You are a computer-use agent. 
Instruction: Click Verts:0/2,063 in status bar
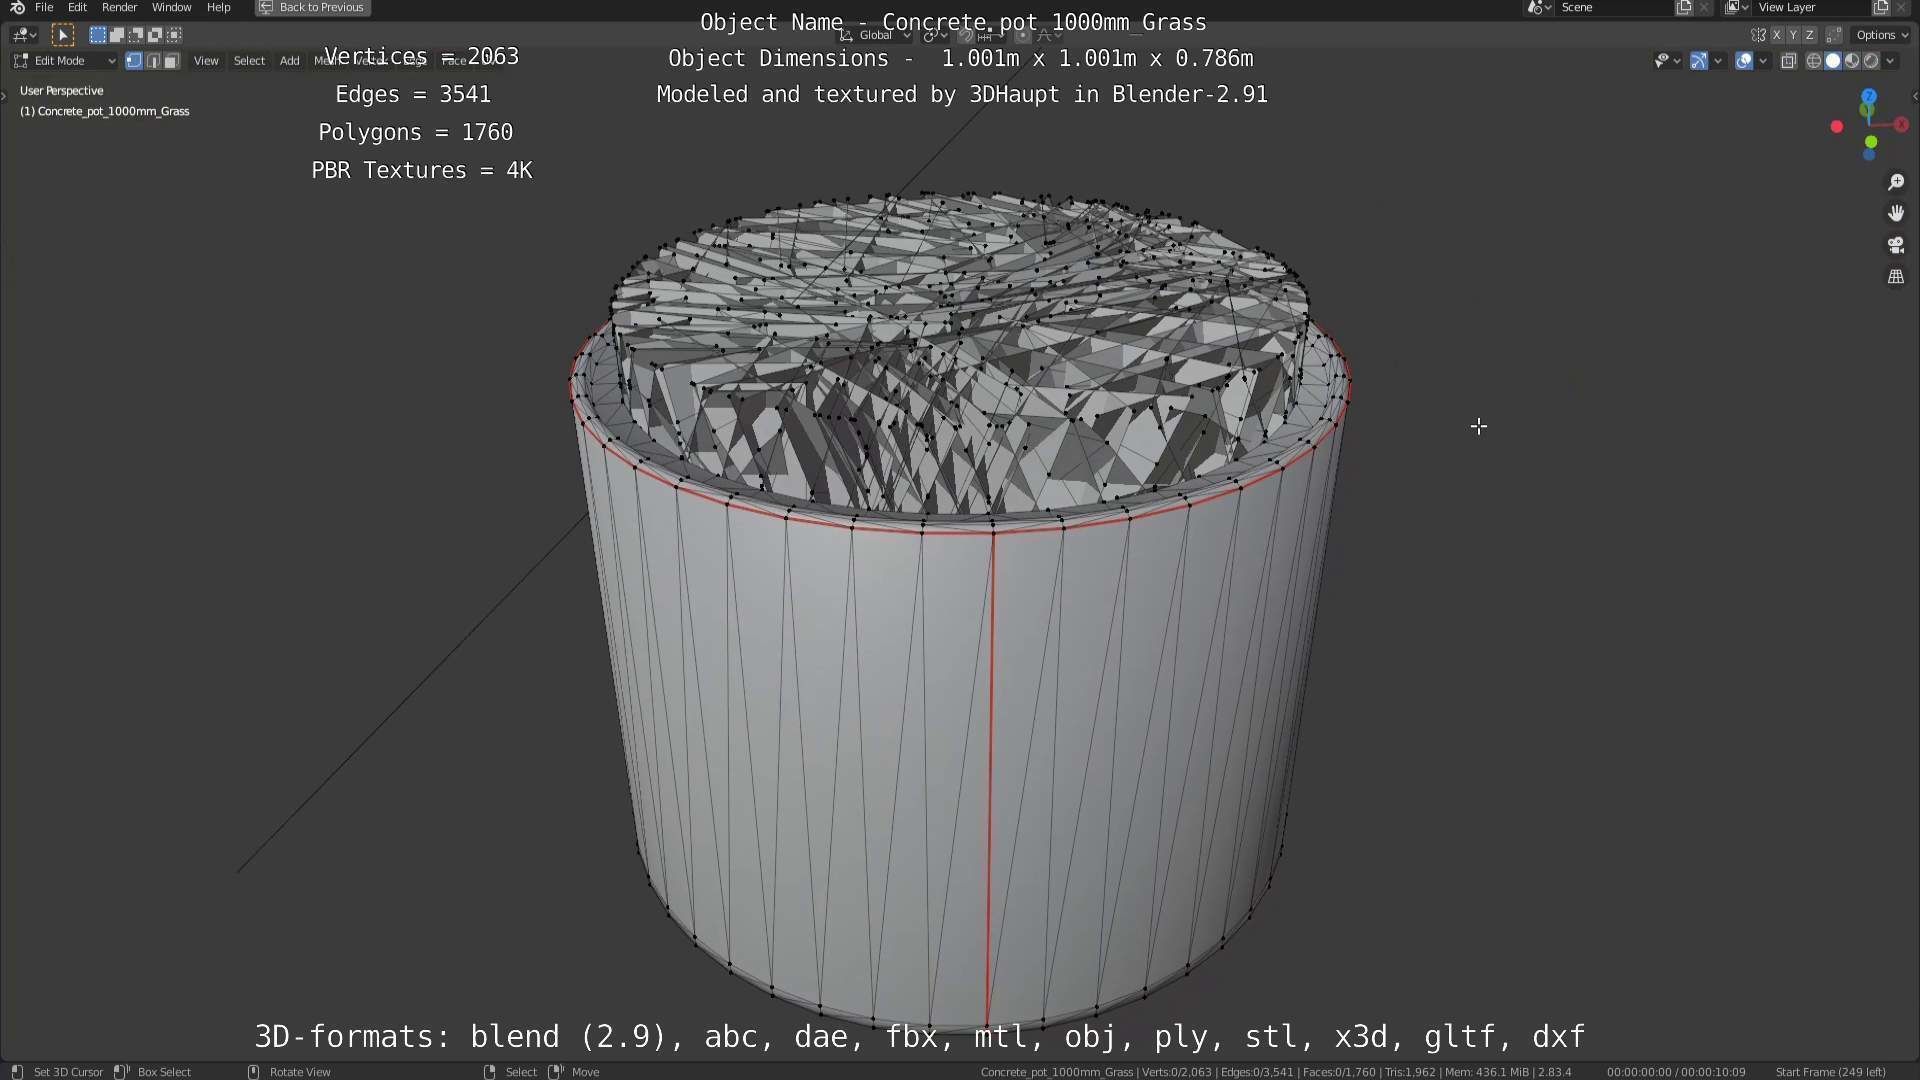pos(1176,1072)
